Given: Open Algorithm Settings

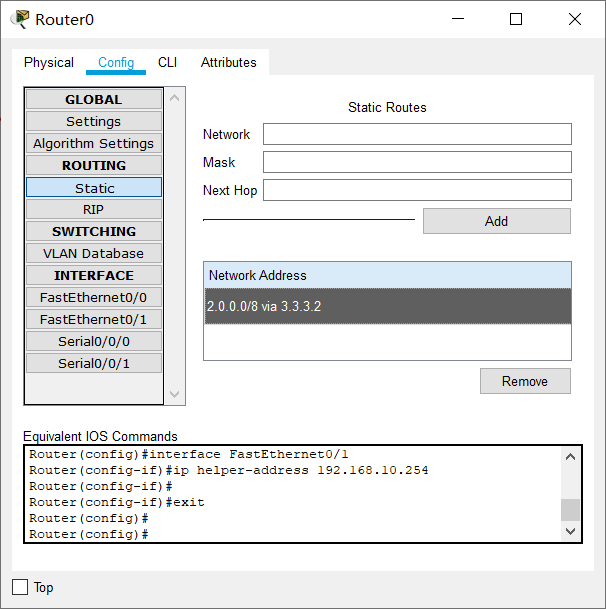Looking at the screenshot, I should click(94, 143).
